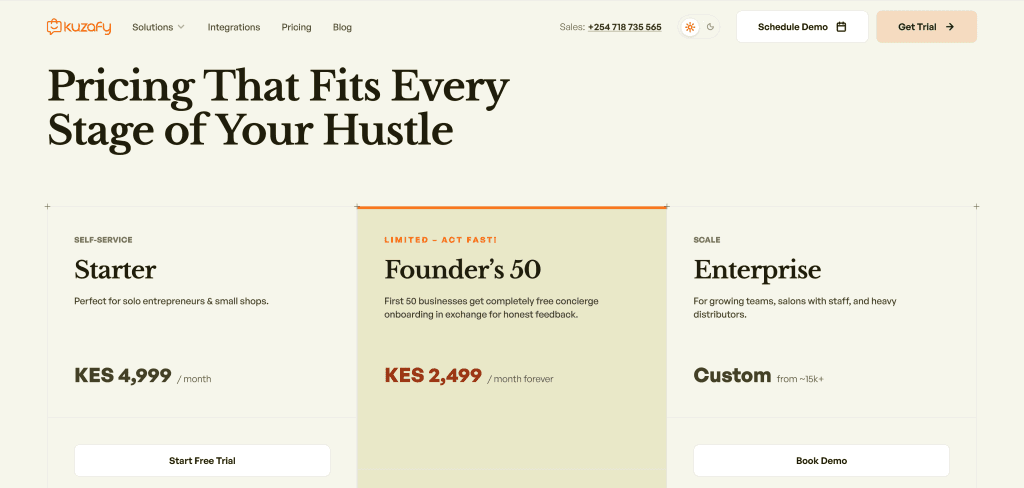Click calendar icon in Schedule Demo button
Image resolution: width=1024 pixels, height=488 pixels.
point(841,27)
